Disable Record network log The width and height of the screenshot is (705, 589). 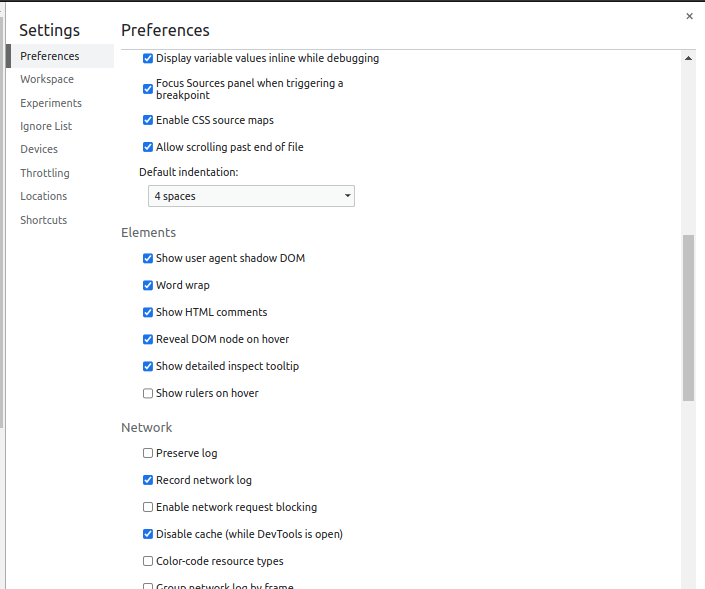coord(148,480)
